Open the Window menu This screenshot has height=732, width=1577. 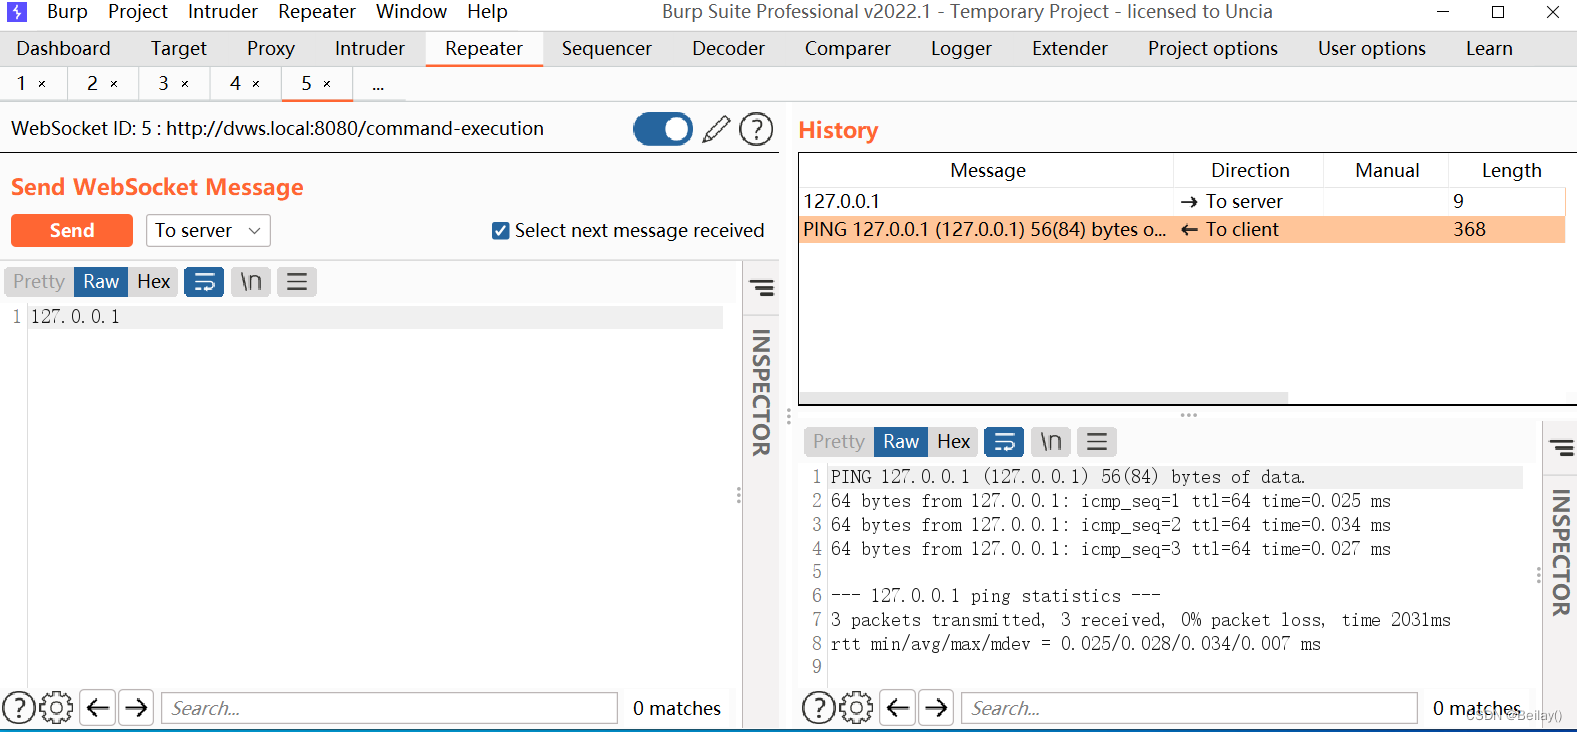coord(411,12)
